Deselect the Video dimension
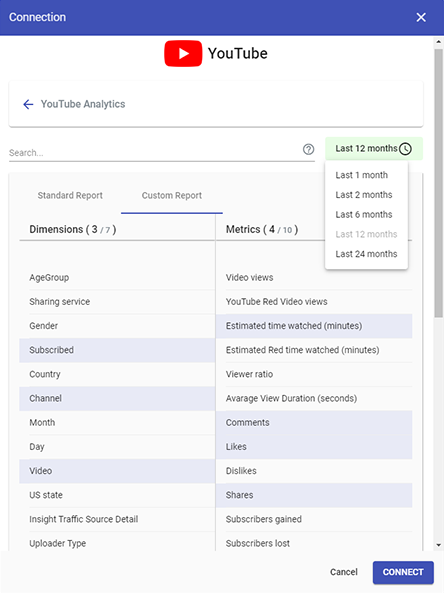Viewport: 444px width, 593px height. 117,471
